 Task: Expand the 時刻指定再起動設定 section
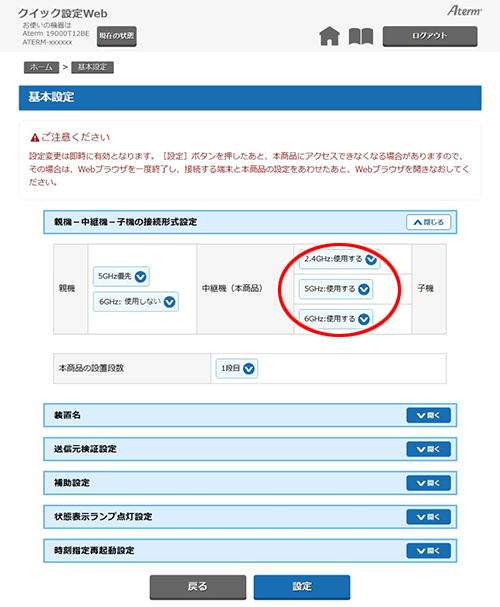pos(428,550)
